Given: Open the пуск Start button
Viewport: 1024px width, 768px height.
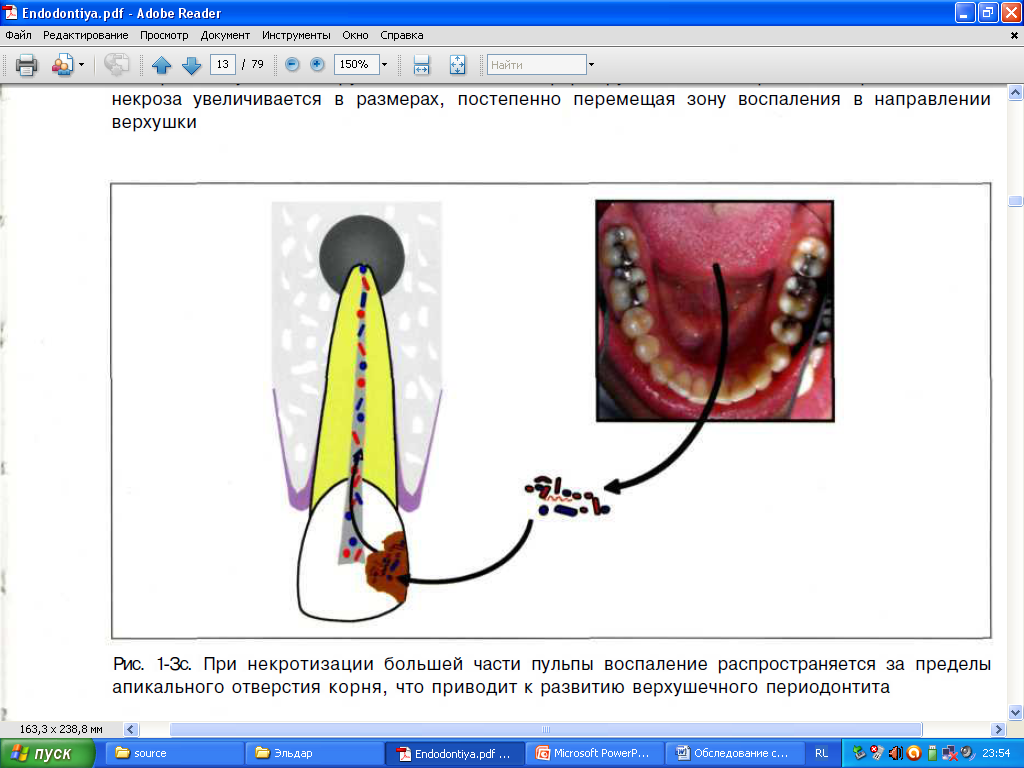Looking at the screenshot, I should coord(47,754).
